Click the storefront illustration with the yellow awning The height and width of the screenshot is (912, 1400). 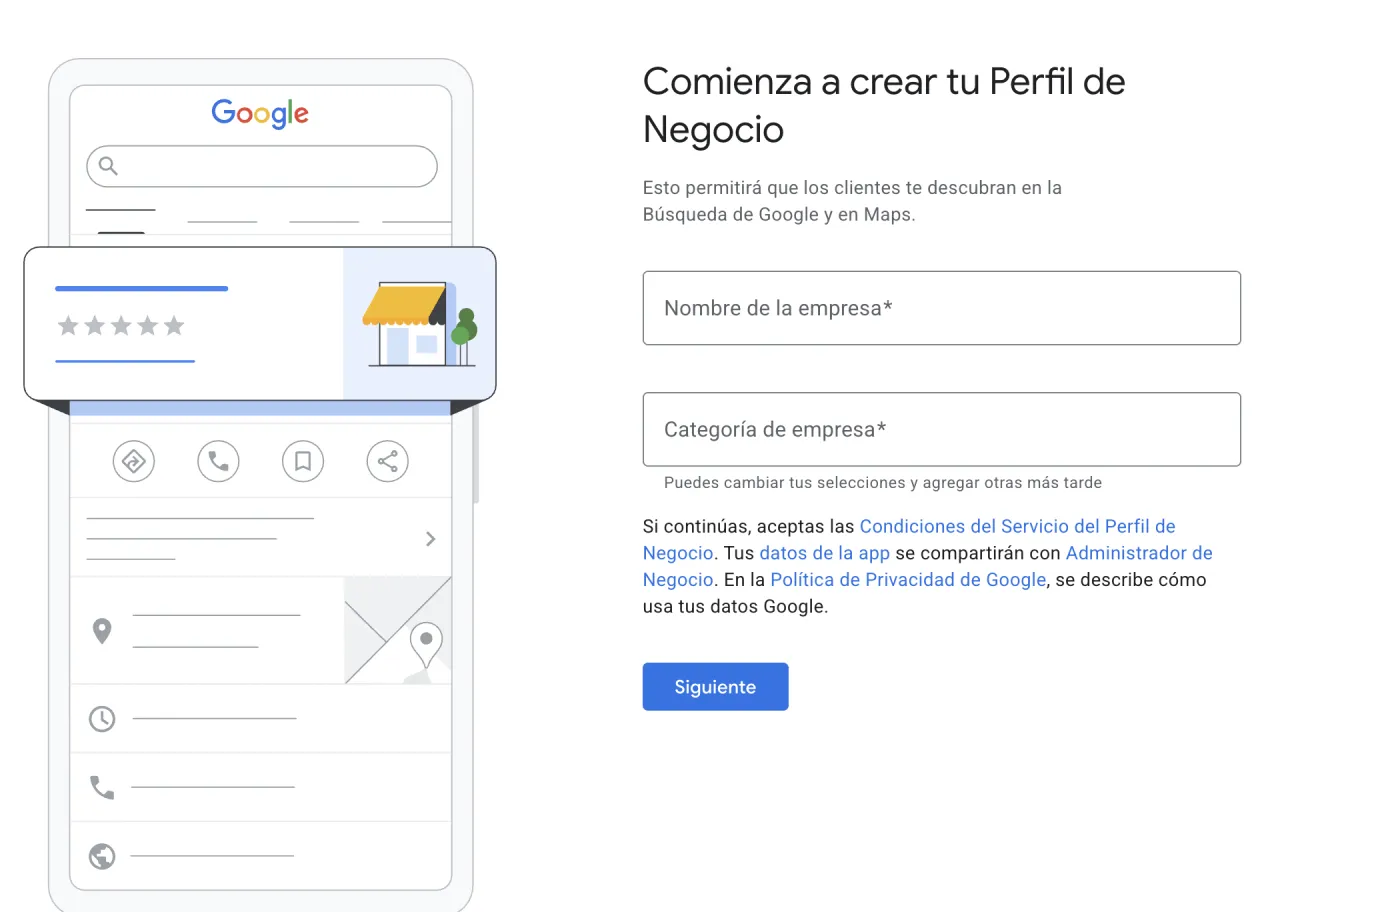419,324
